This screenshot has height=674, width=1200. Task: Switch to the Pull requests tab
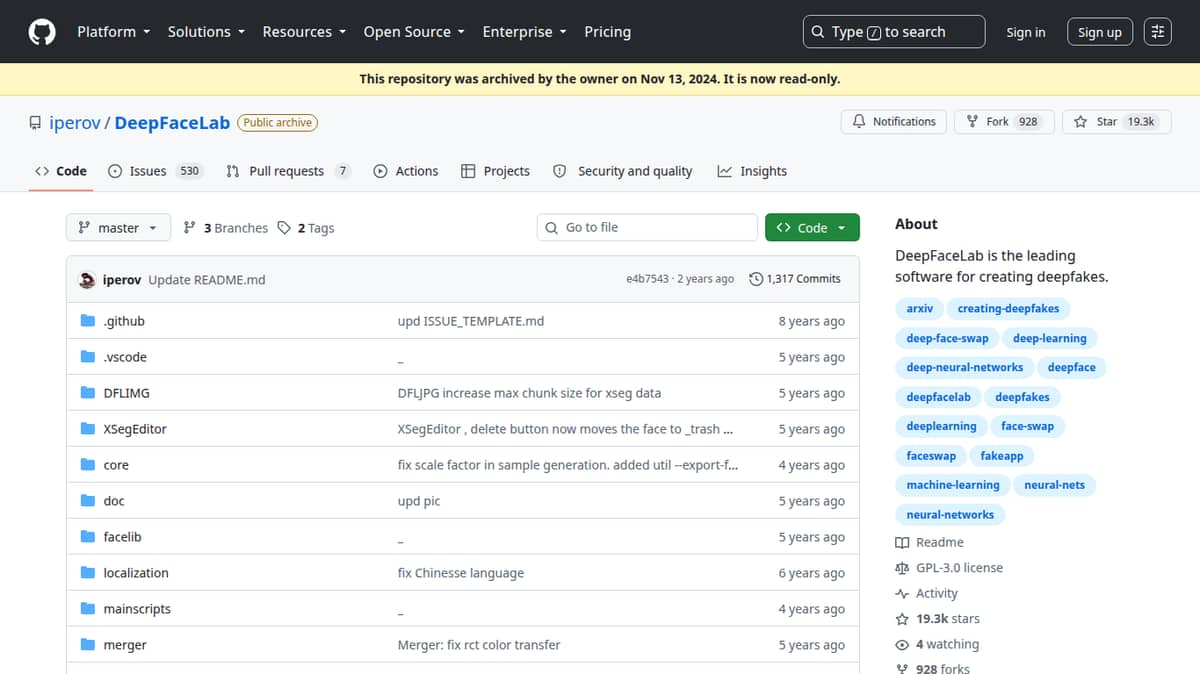click(x=288, y=171)
